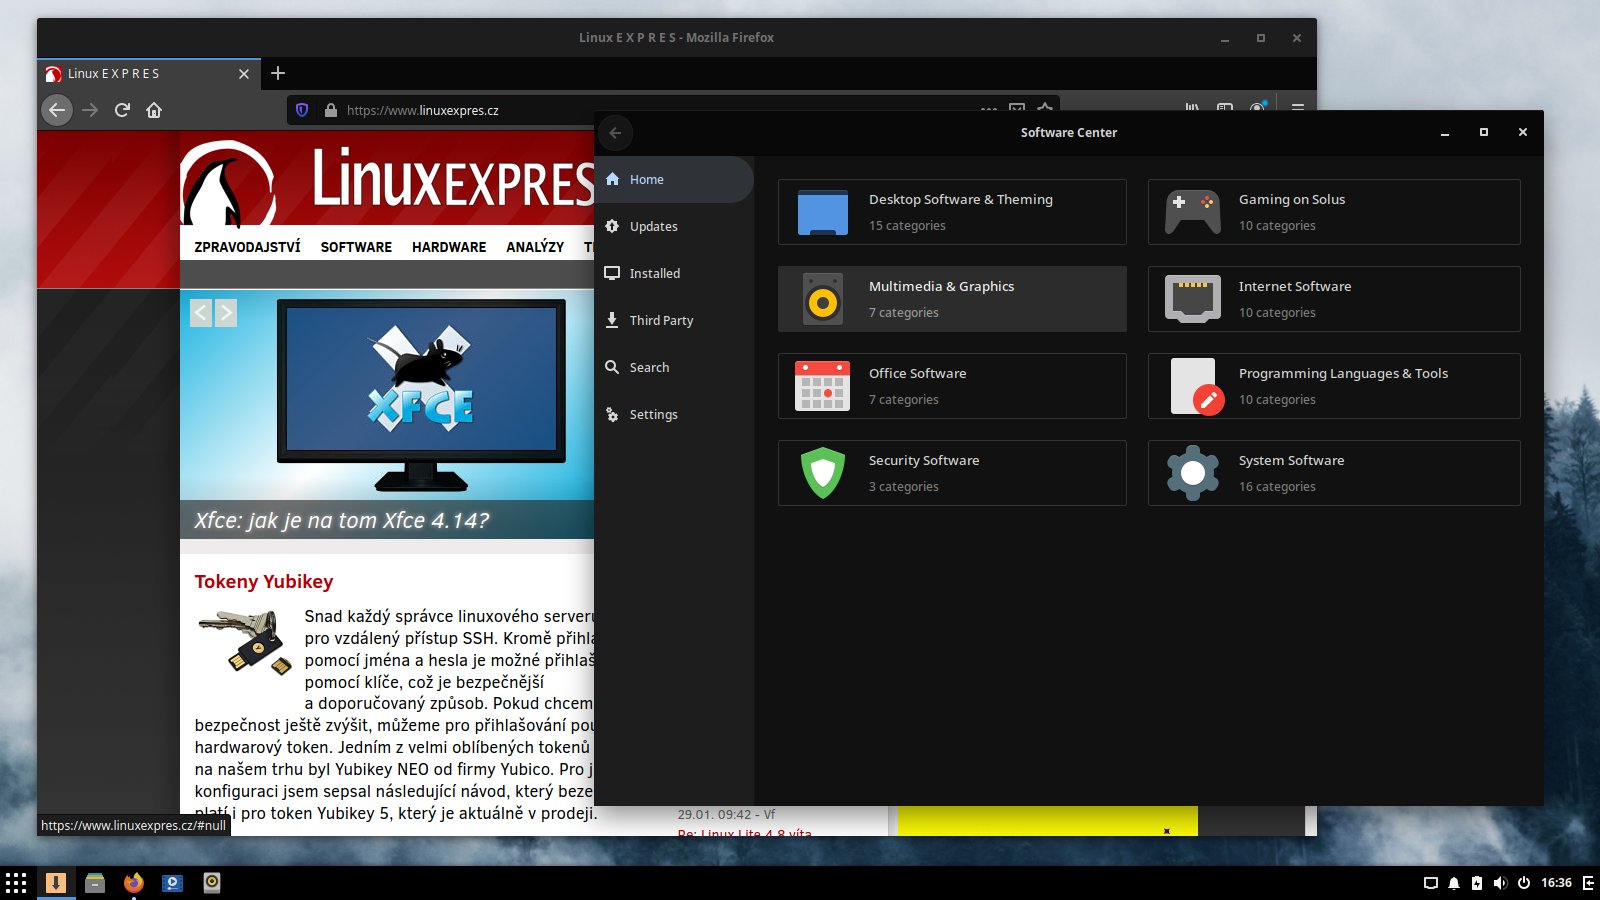Toggle the Raven sidebar tray icon
1600x900 pixels.
click(1588, 883)
